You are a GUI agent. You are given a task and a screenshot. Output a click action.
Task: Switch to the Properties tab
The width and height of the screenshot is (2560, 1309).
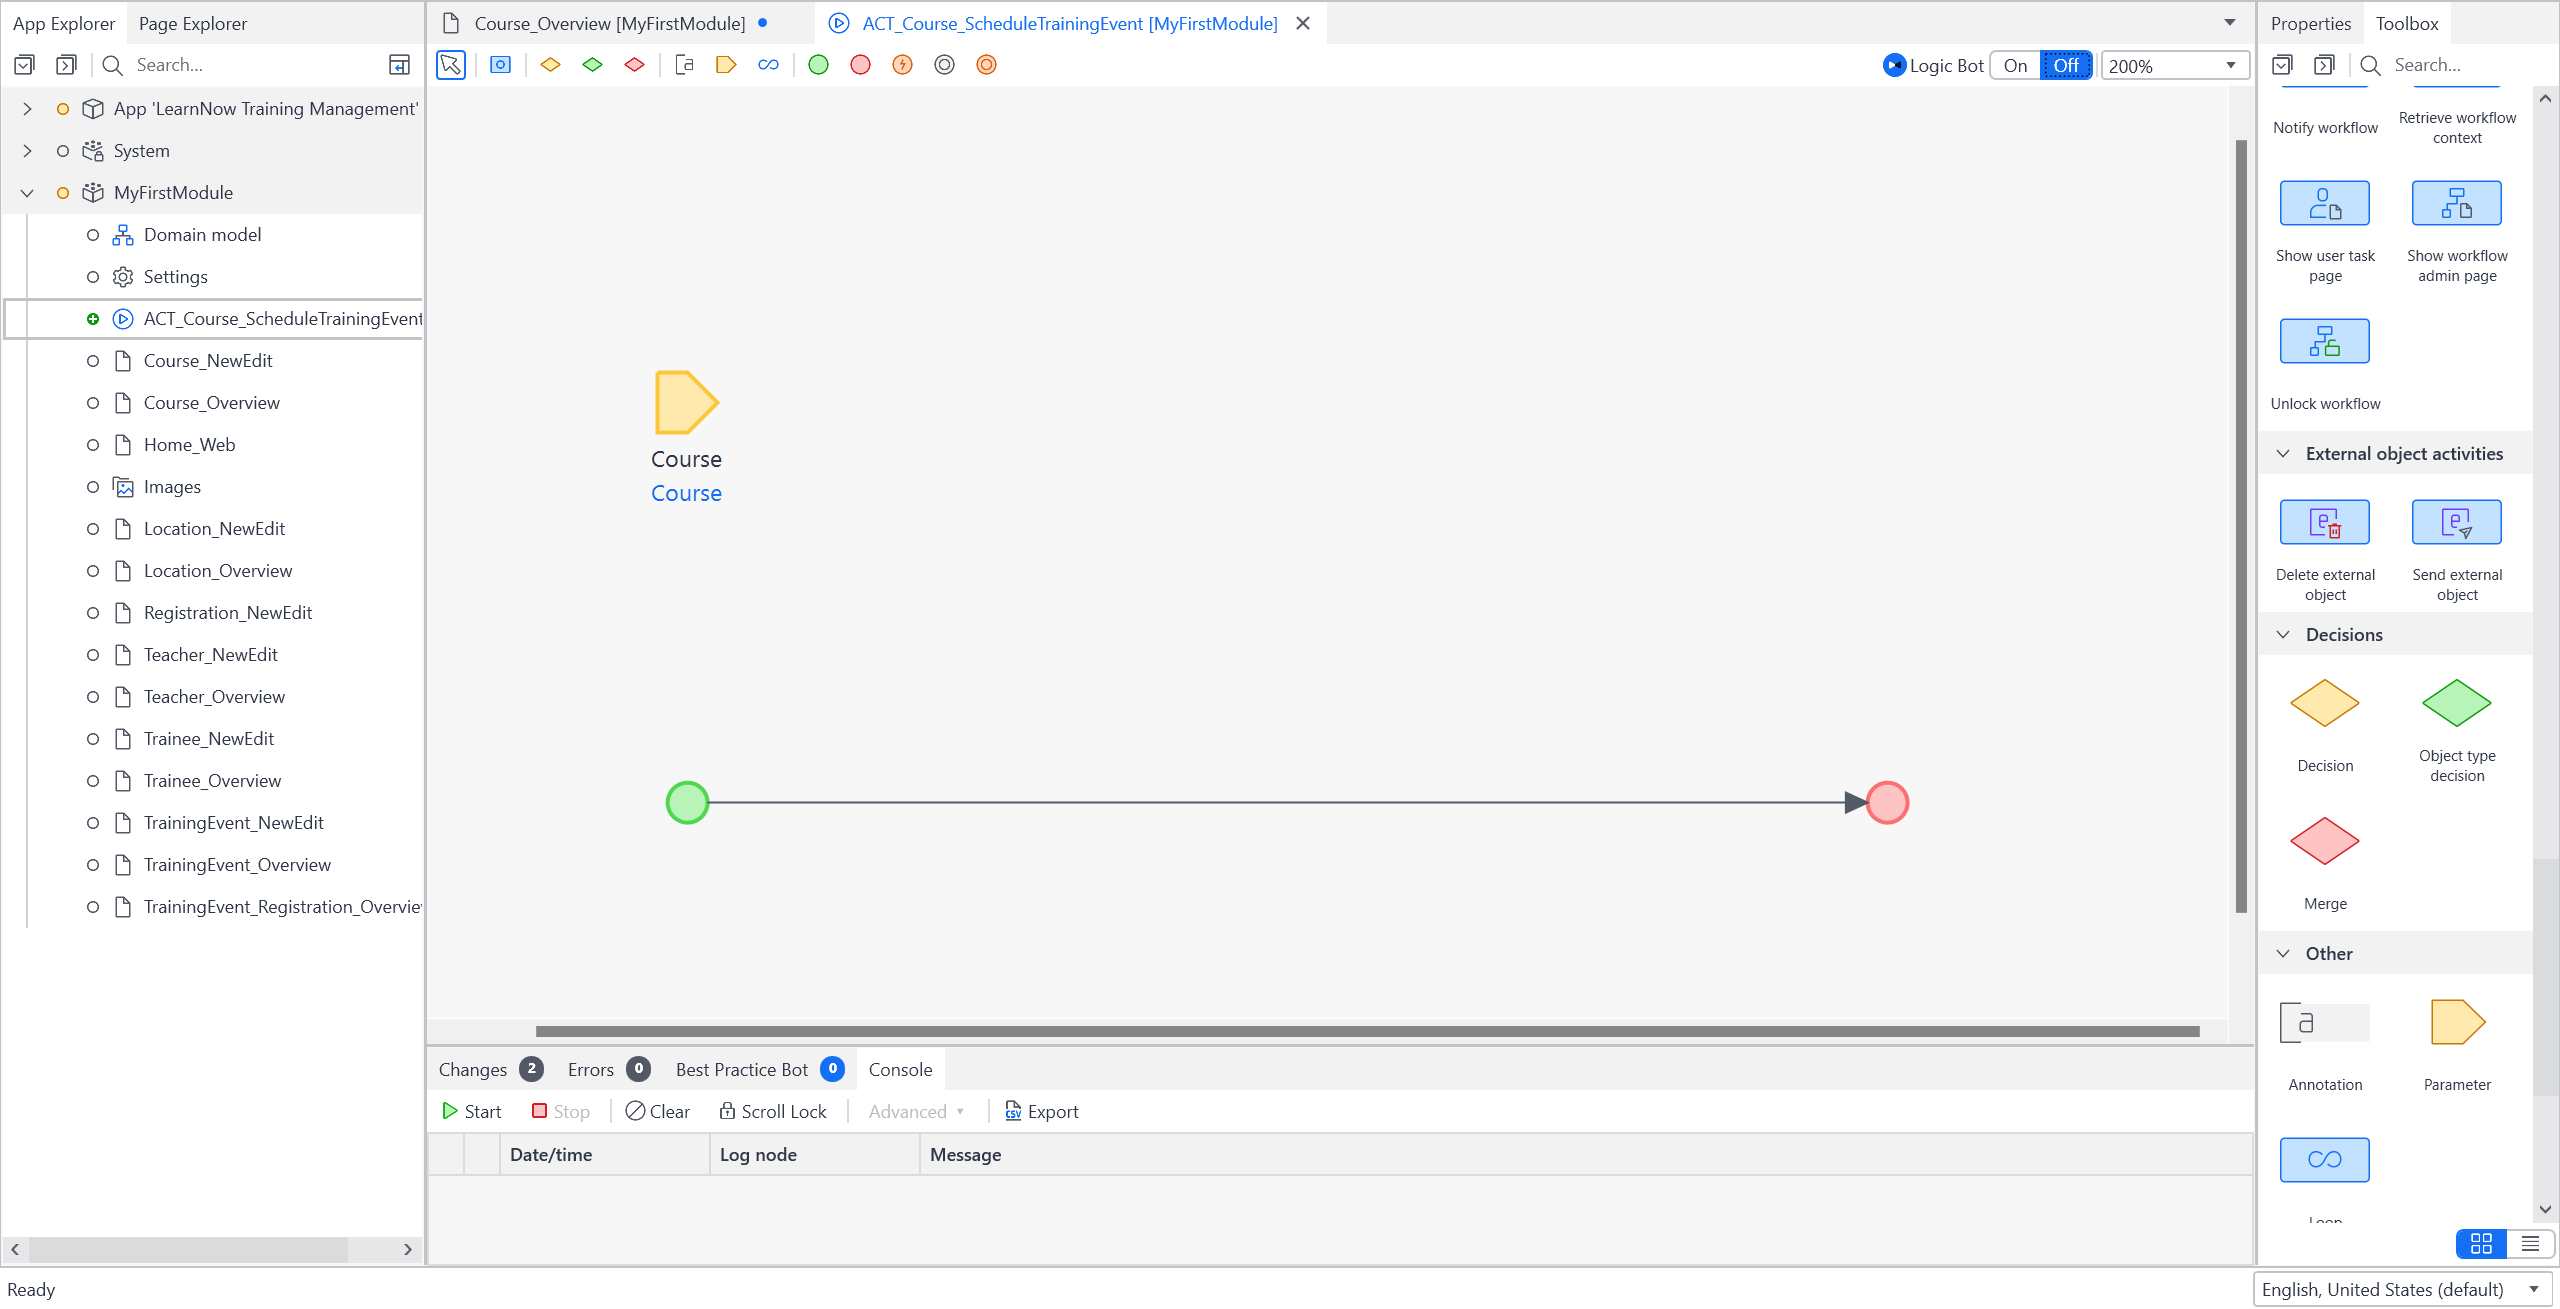coord(2310,24)
